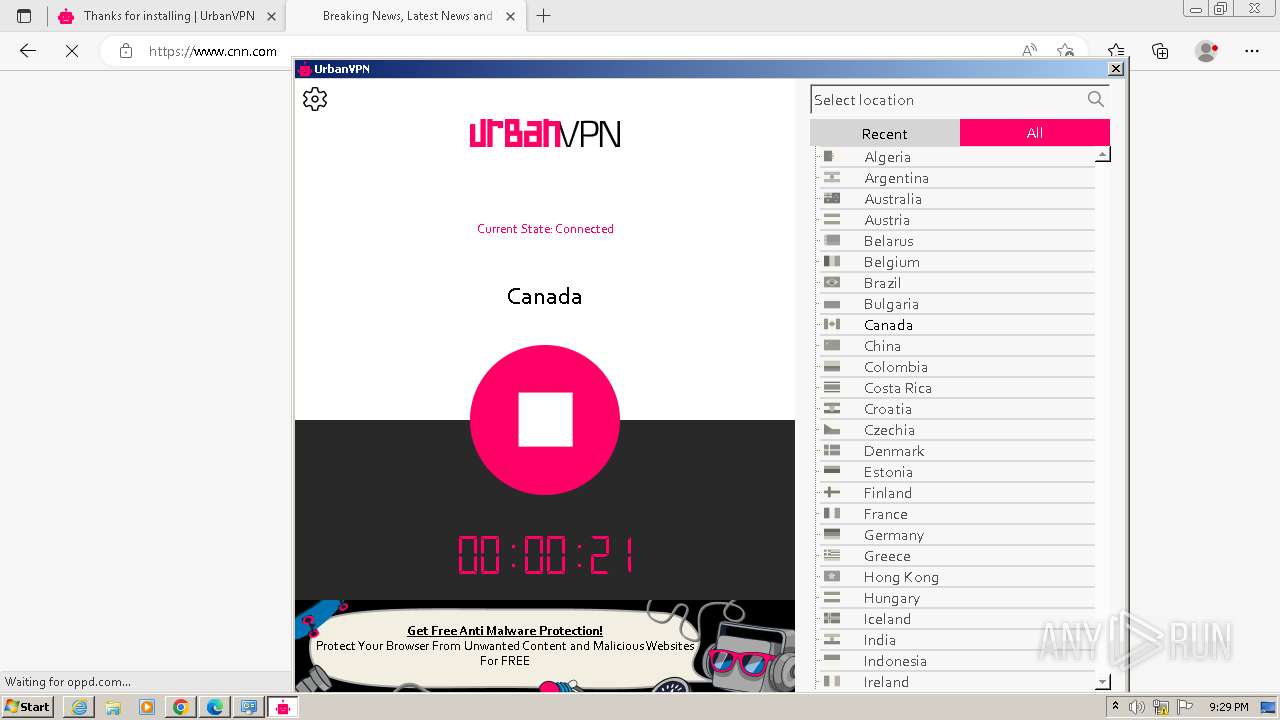Image resolution: width=1280 pixels, height=720 pixels.
Task: Open the Windows Start menu
Action: [x=28, y=706]
